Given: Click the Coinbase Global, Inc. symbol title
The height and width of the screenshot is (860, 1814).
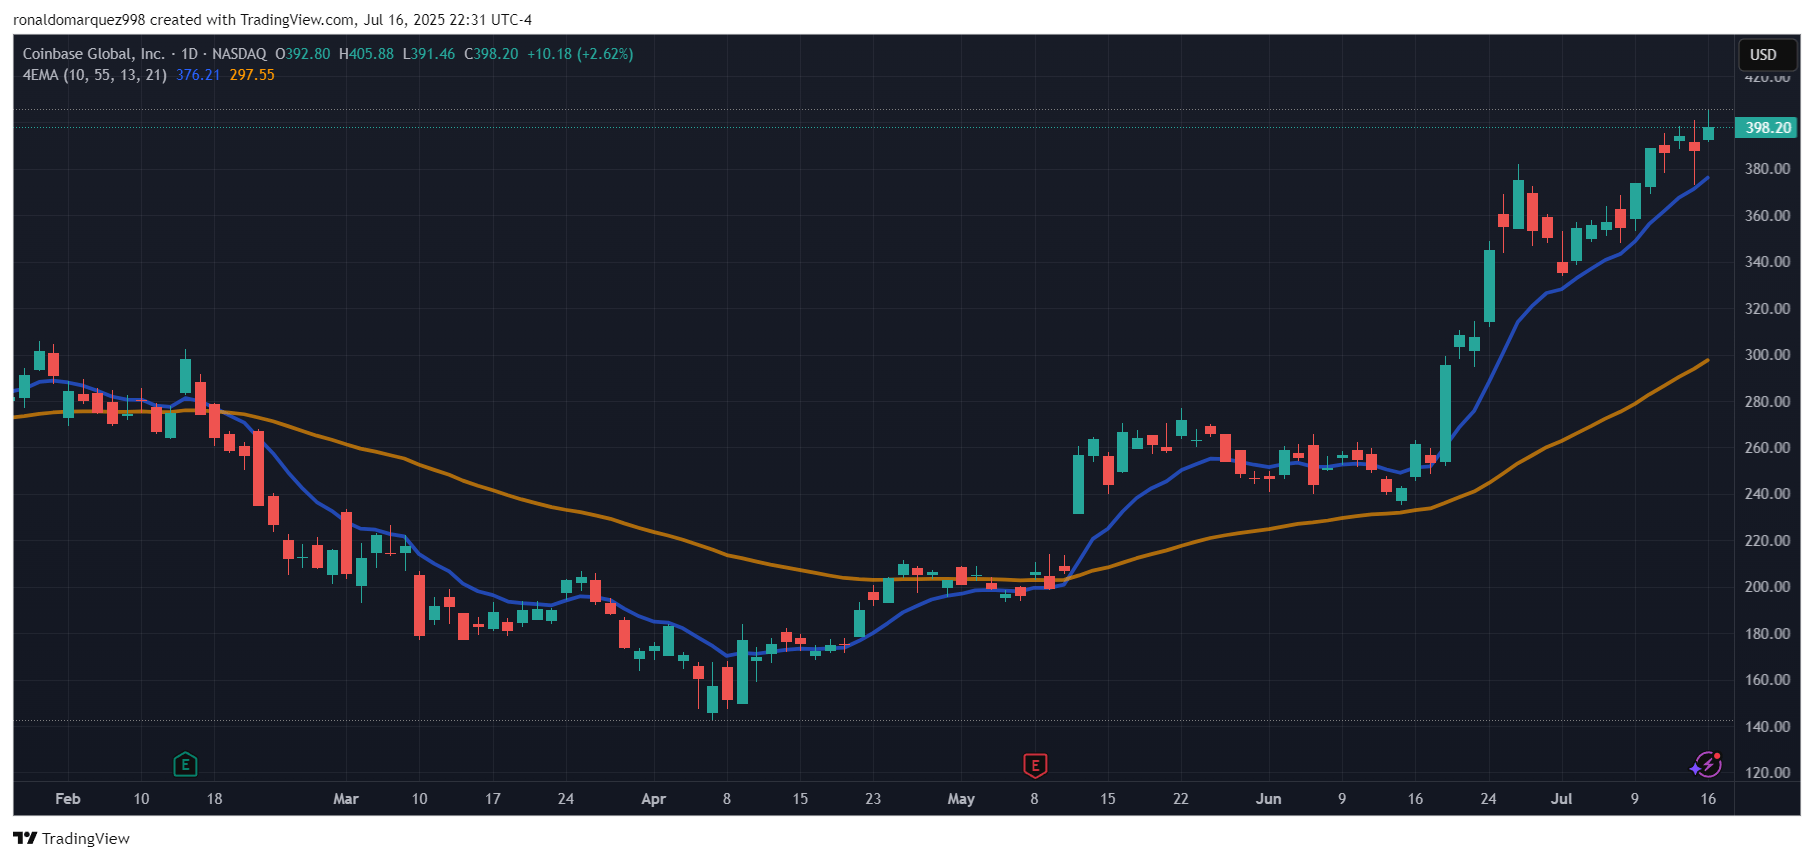Looking at the screenshot, I should [x=94, y=54].
